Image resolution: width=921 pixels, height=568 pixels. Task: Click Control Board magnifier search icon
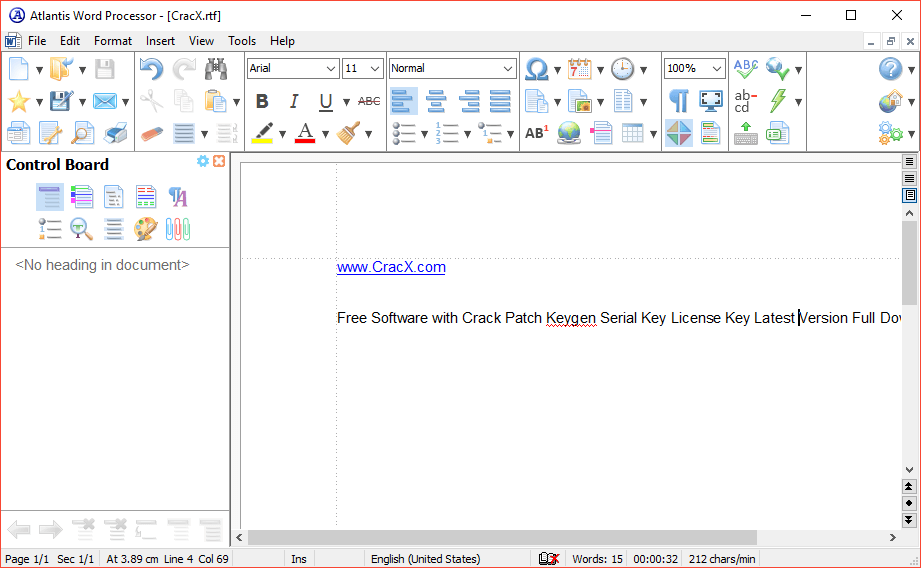pos(81,229)
